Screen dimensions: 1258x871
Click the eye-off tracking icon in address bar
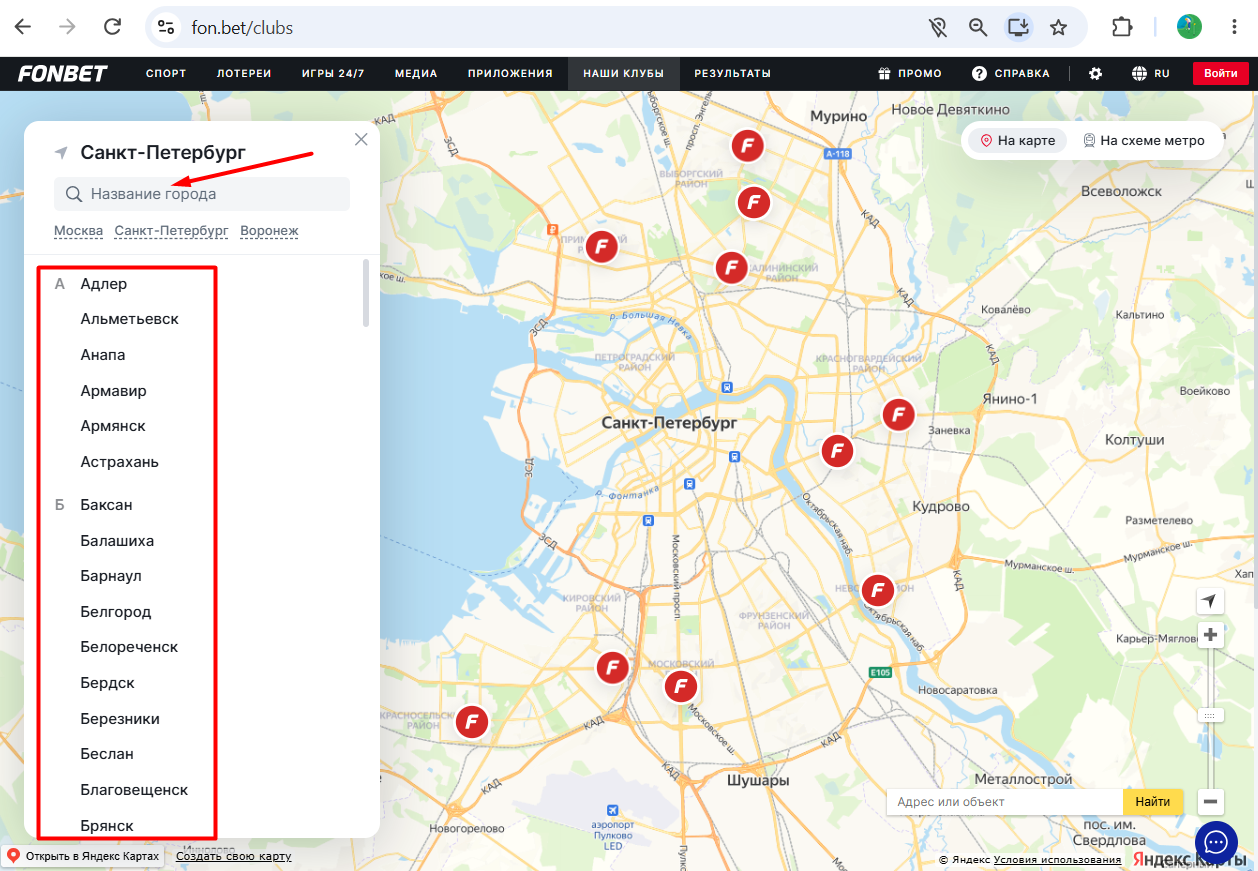click(x=938, y=27)
